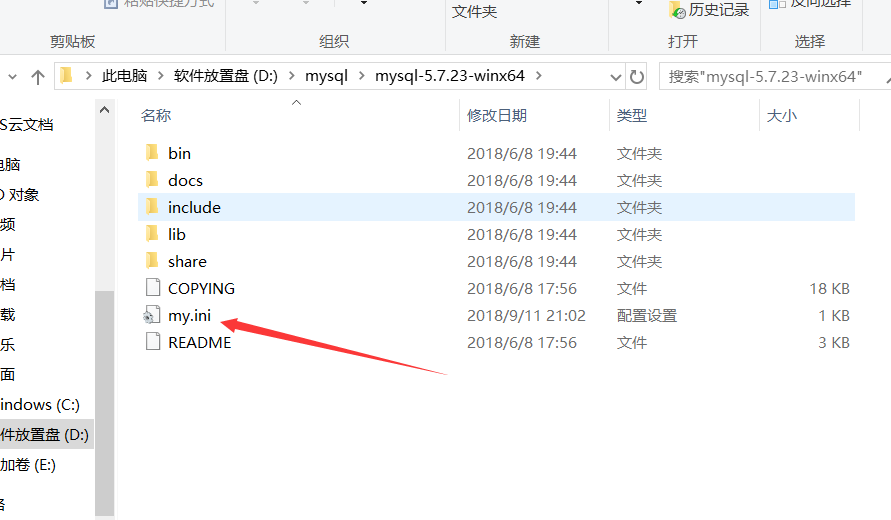This screenshot has height=520, width=891.
Task: Click the folder icon in address bar
Action: [66, 76]
